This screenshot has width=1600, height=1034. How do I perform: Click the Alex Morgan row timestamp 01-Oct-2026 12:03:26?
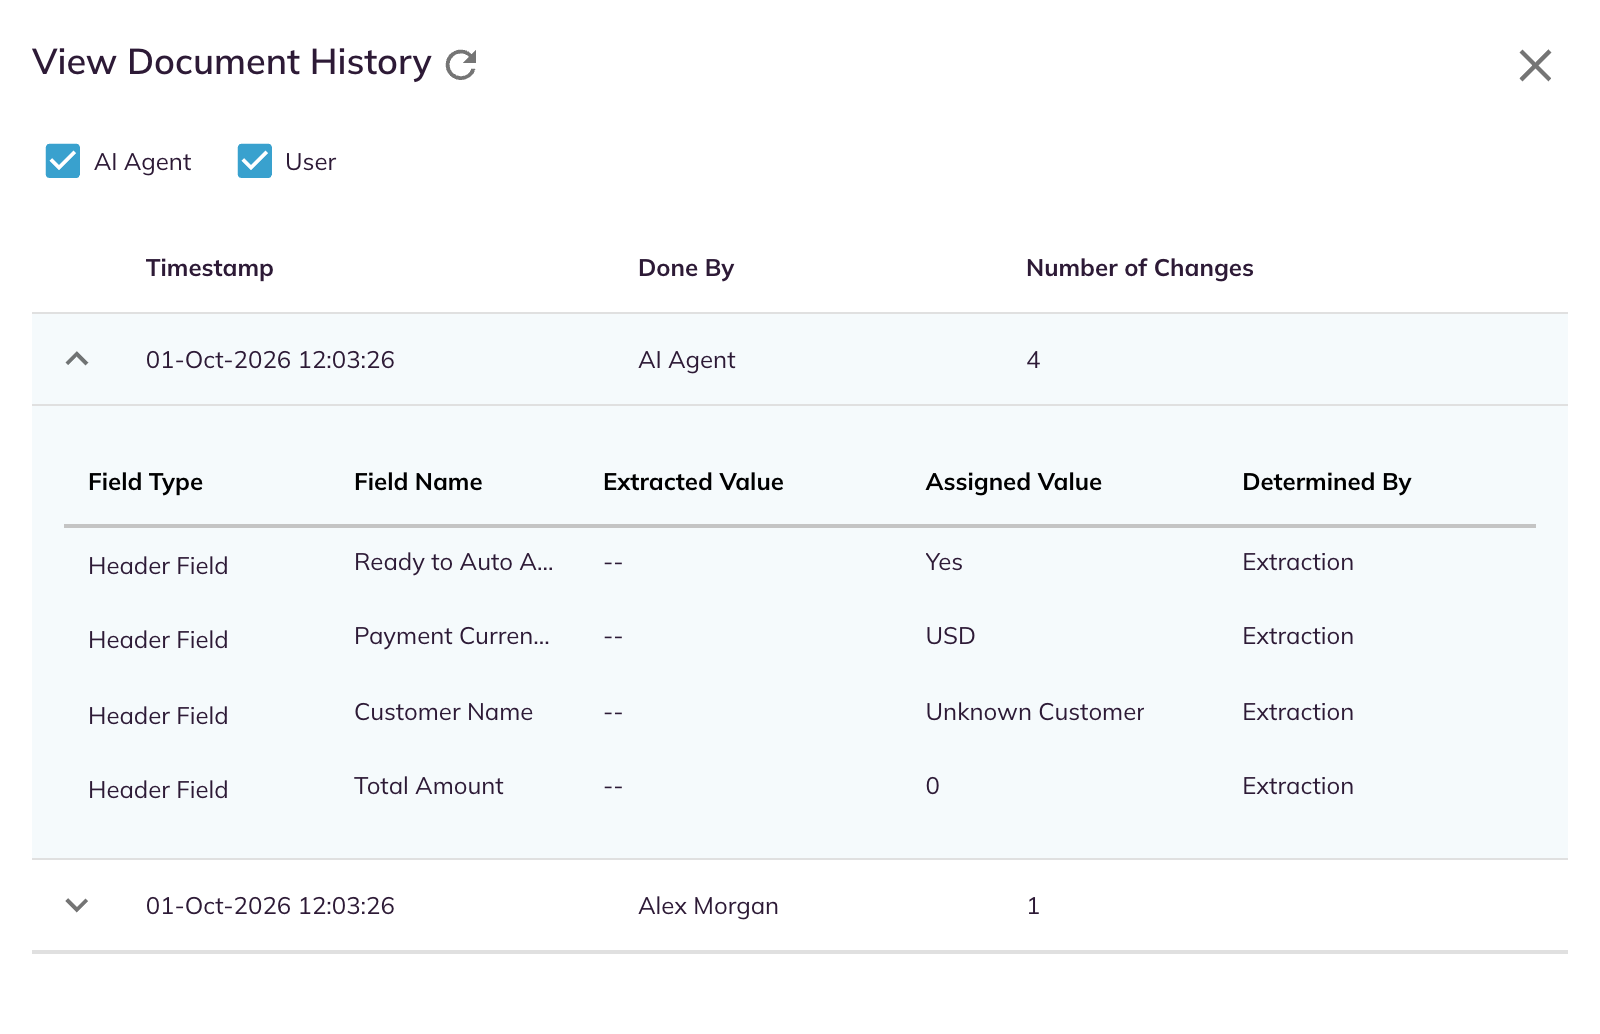pos(270,906)
